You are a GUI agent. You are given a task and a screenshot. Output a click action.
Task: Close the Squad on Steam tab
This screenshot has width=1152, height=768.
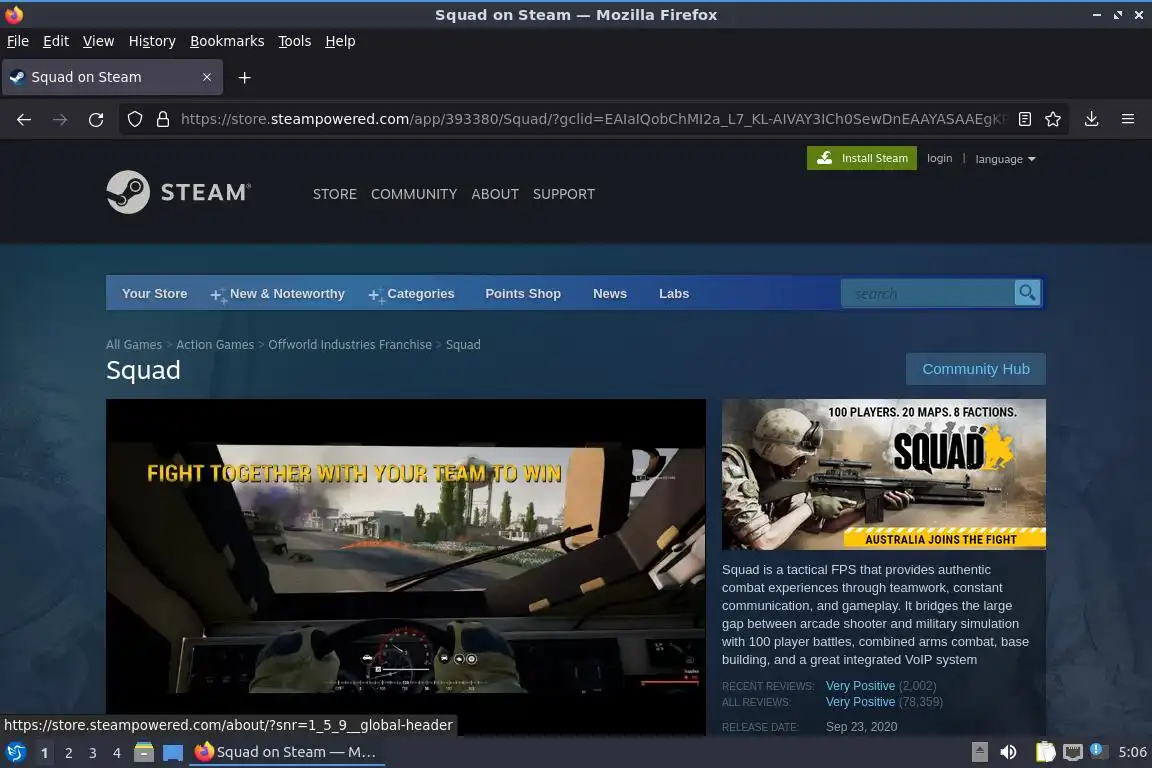pos(207,77)
